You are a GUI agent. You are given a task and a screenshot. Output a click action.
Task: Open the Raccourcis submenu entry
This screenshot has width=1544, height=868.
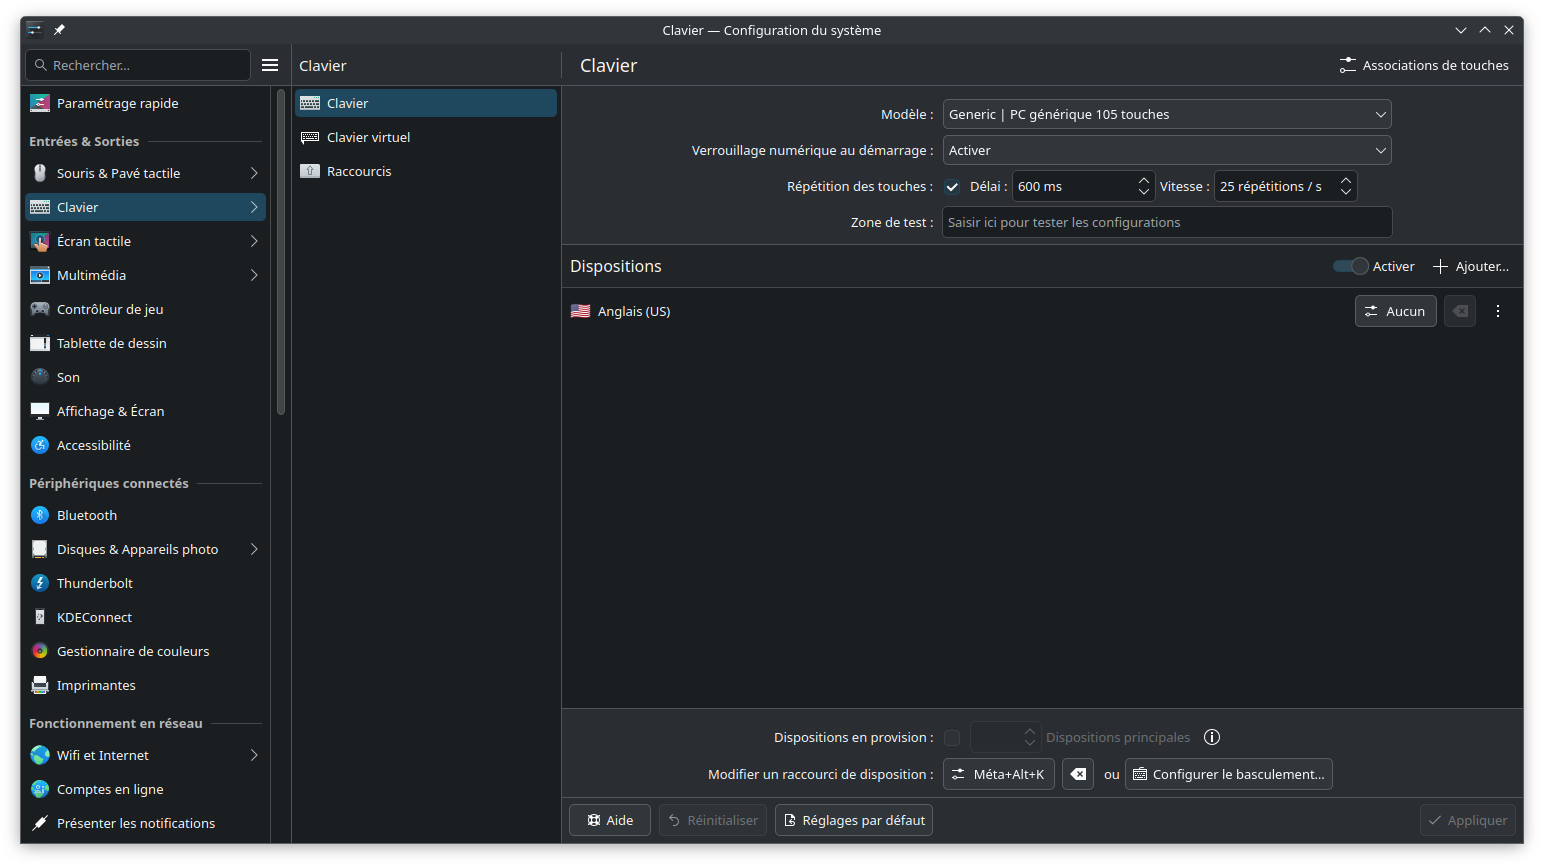[x=426, y=171]
